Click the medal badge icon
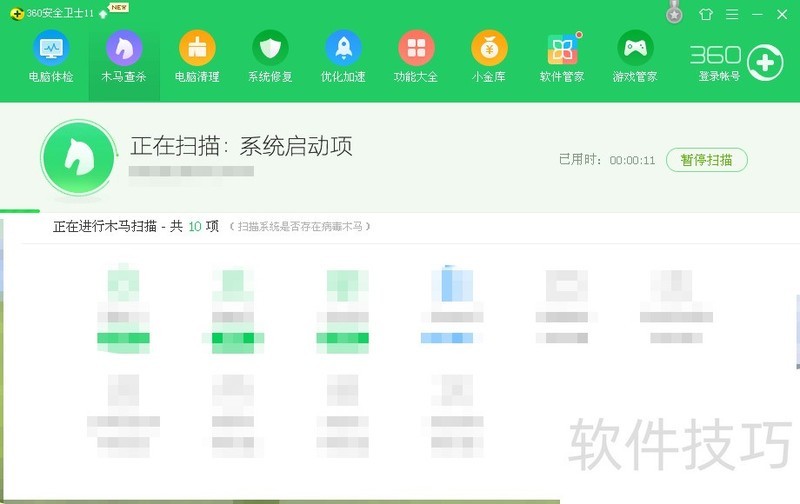The image size is (800, 504). (x=674, y=12)
